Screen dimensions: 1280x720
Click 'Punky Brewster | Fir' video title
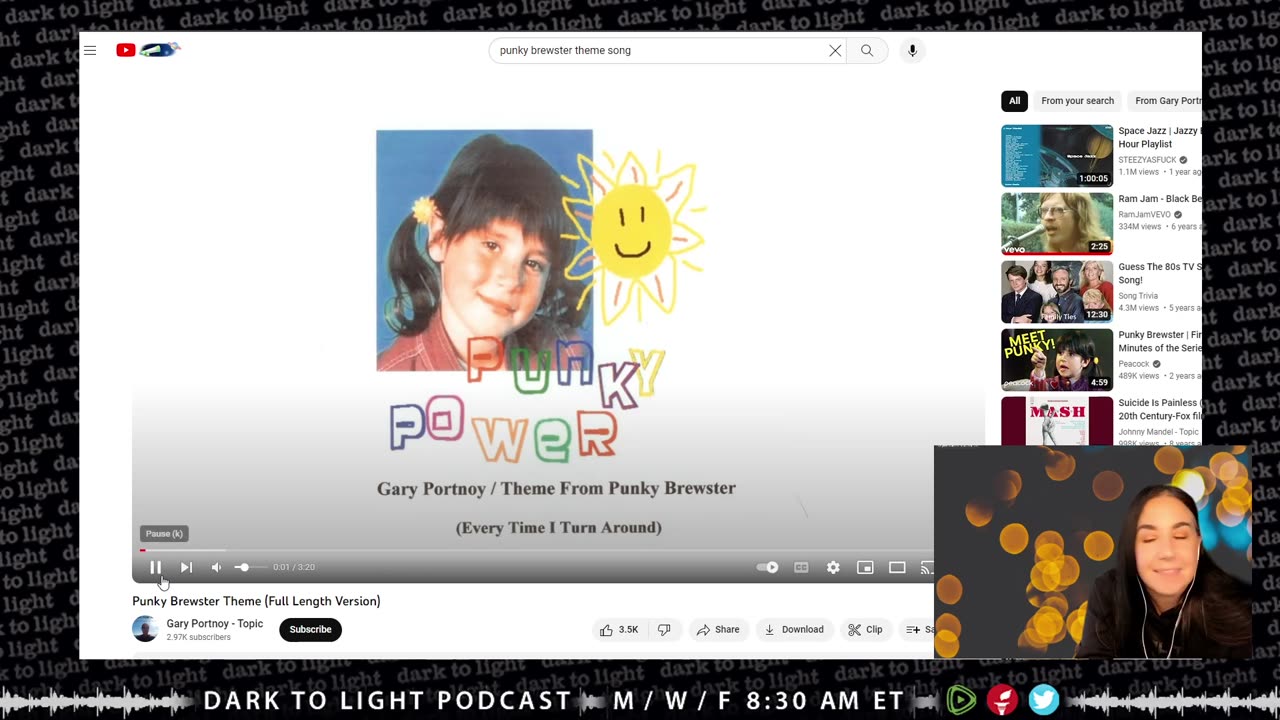pyautogui.click(x=1160, y=341)
